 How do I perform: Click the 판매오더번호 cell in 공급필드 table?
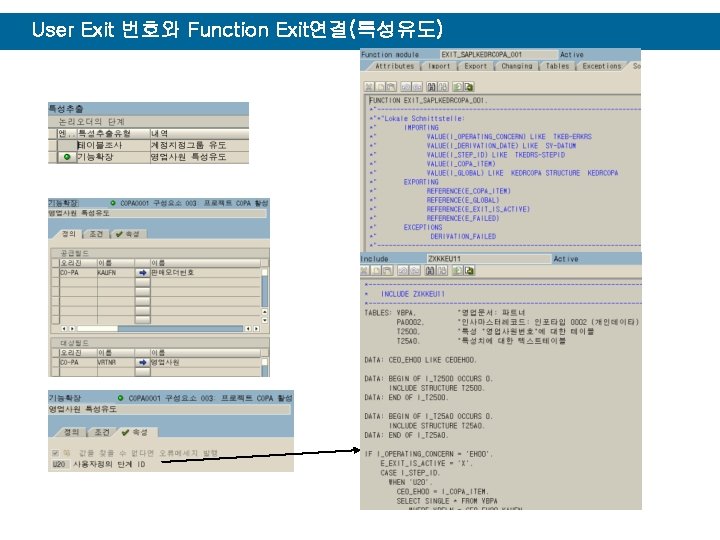(205, 273)
